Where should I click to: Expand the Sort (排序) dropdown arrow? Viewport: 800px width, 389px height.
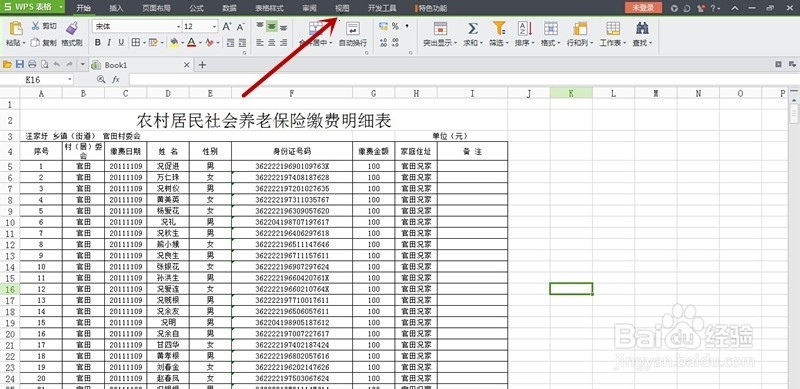533,43
